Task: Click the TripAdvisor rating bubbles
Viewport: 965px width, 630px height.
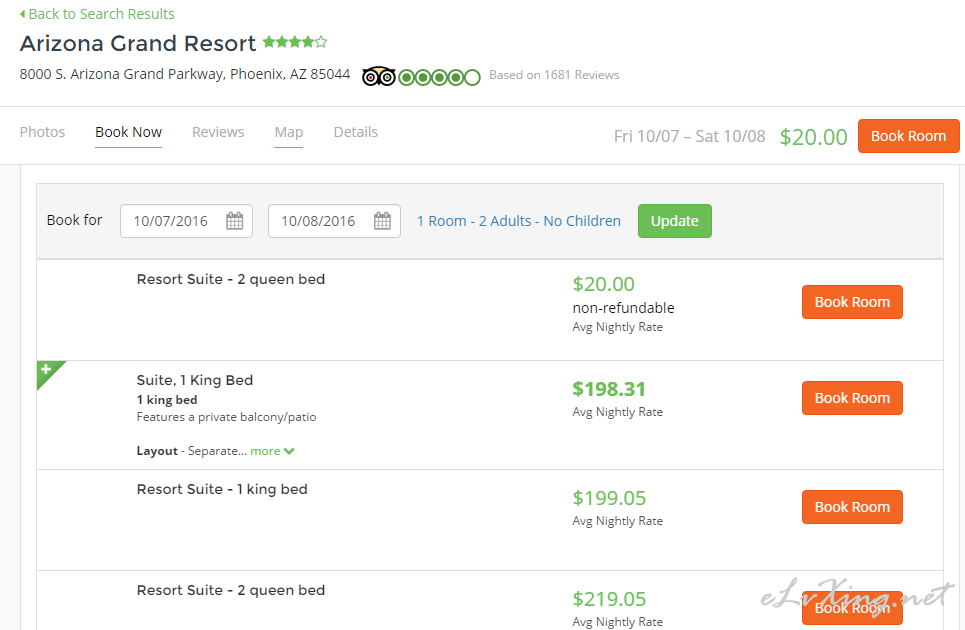Action: [x=439, y=78]
